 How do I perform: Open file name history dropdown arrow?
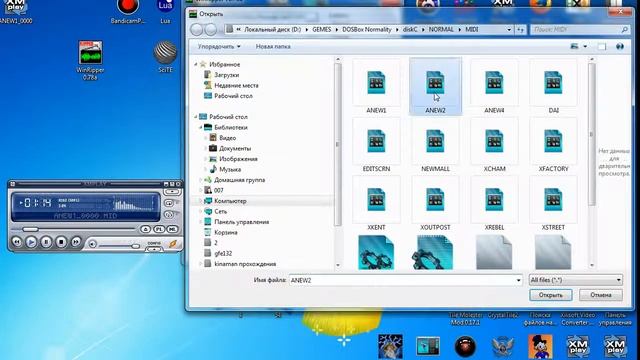point(518,280)
